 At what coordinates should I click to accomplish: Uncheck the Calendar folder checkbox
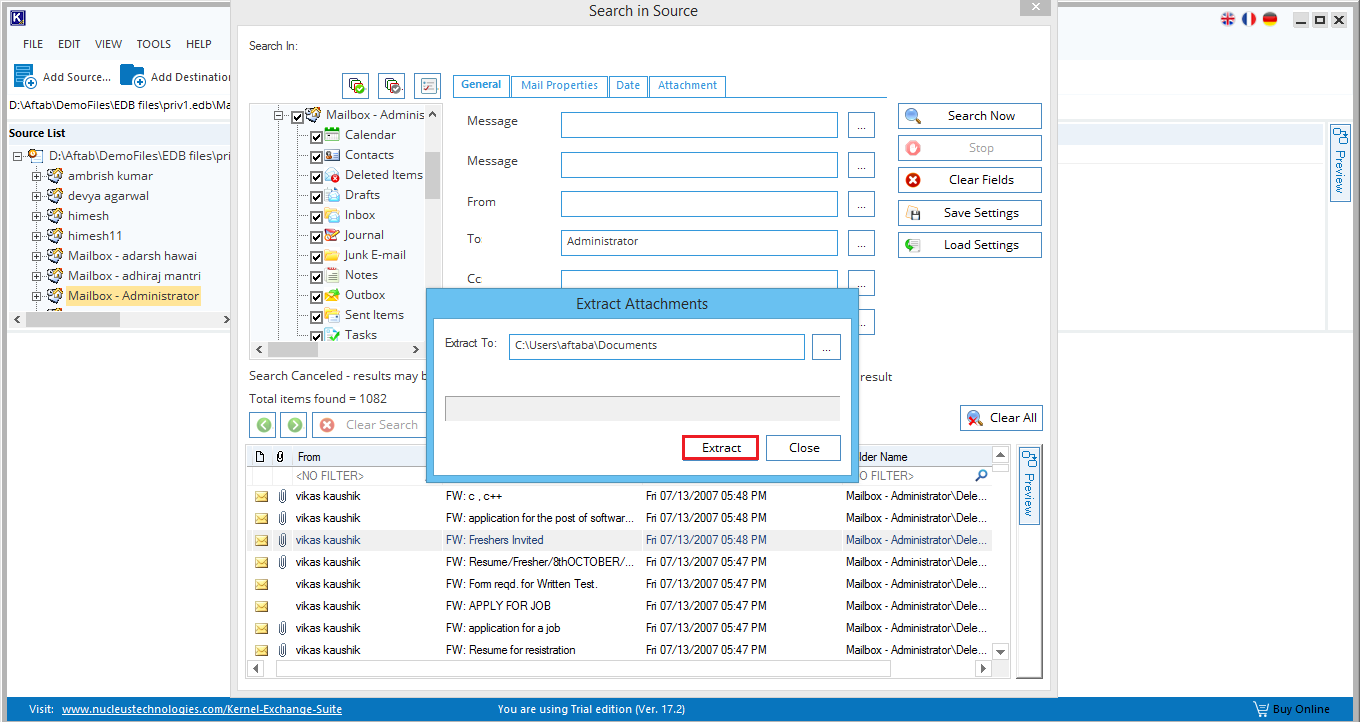tap(316, 136)
